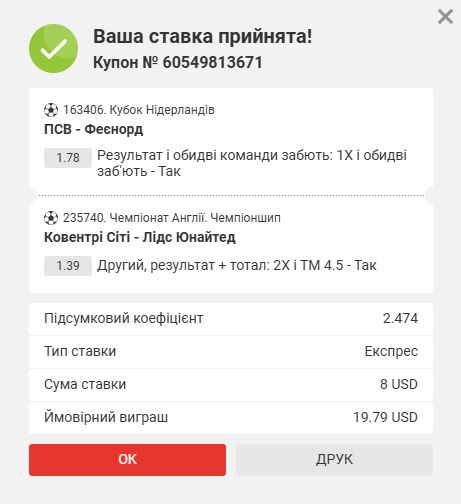
Task: Close the bet confirmation dialog
Action: point(445,17)
